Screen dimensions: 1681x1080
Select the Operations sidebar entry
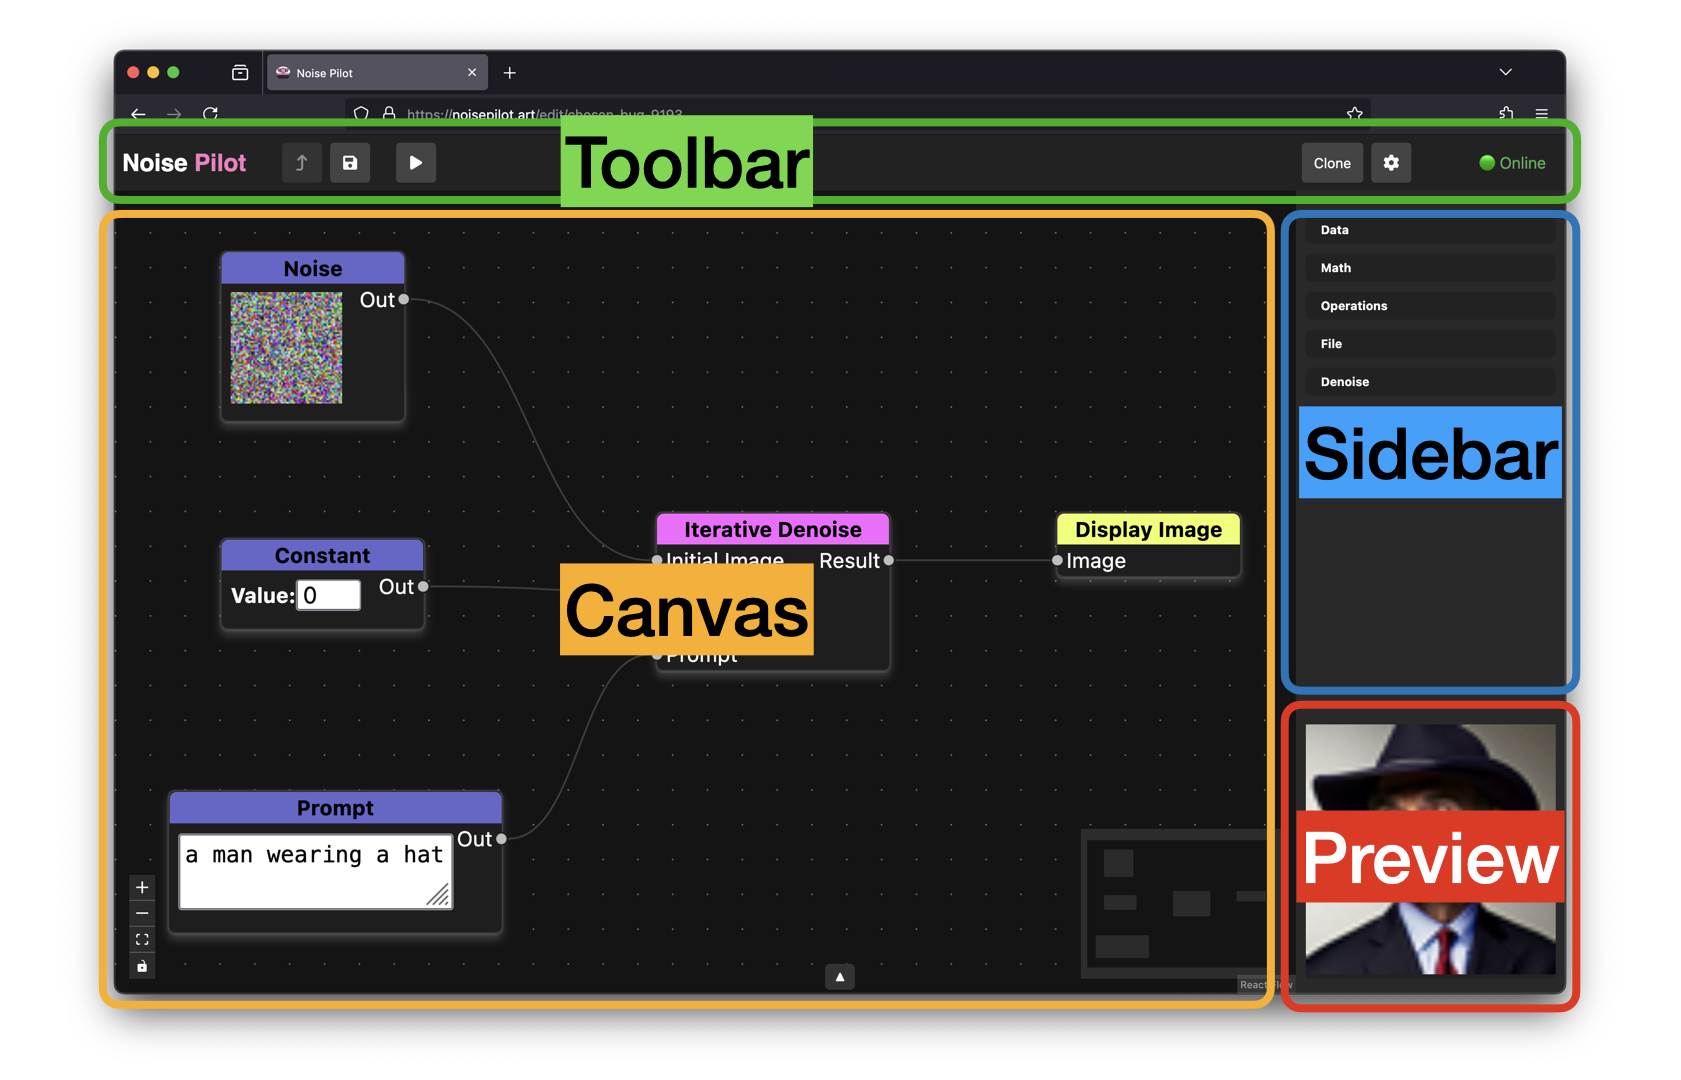1430,305
